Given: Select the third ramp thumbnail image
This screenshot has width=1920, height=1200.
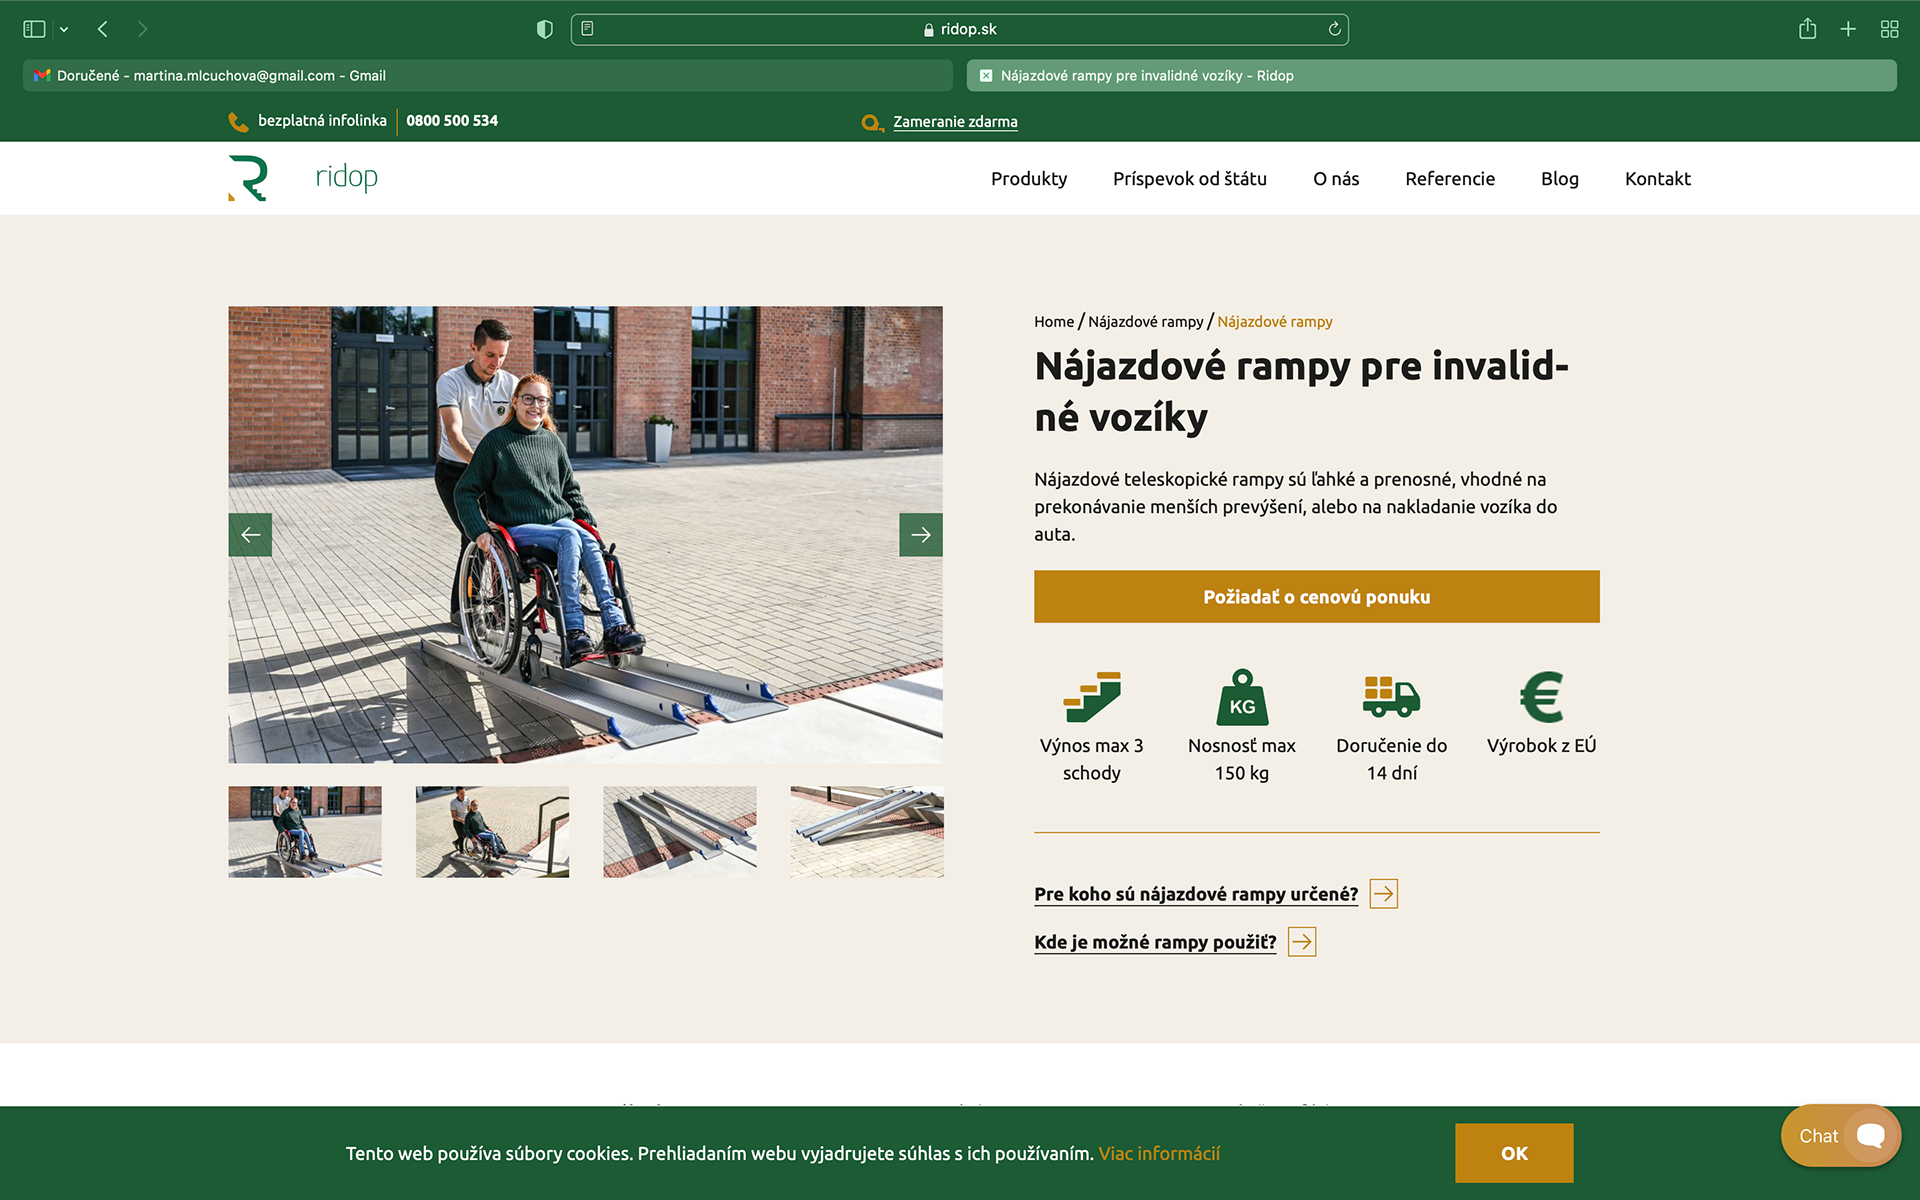Looking at the screenshot, I should 679,832.
